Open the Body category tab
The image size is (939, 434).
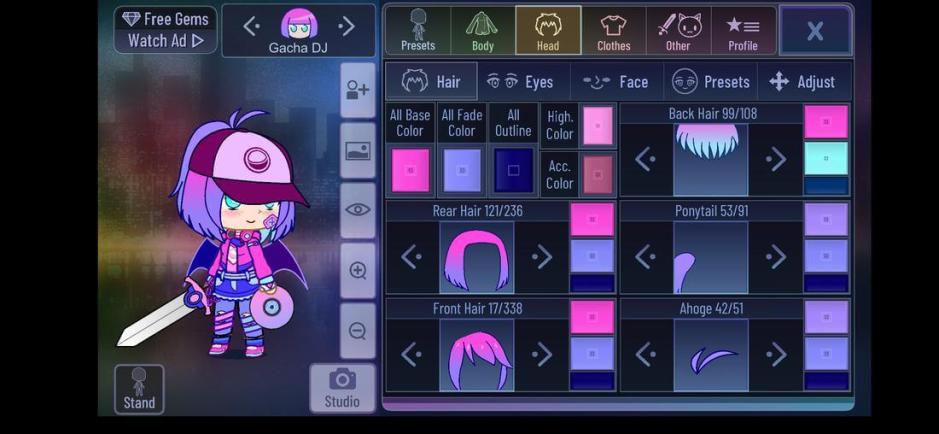[x=483, y=31]
